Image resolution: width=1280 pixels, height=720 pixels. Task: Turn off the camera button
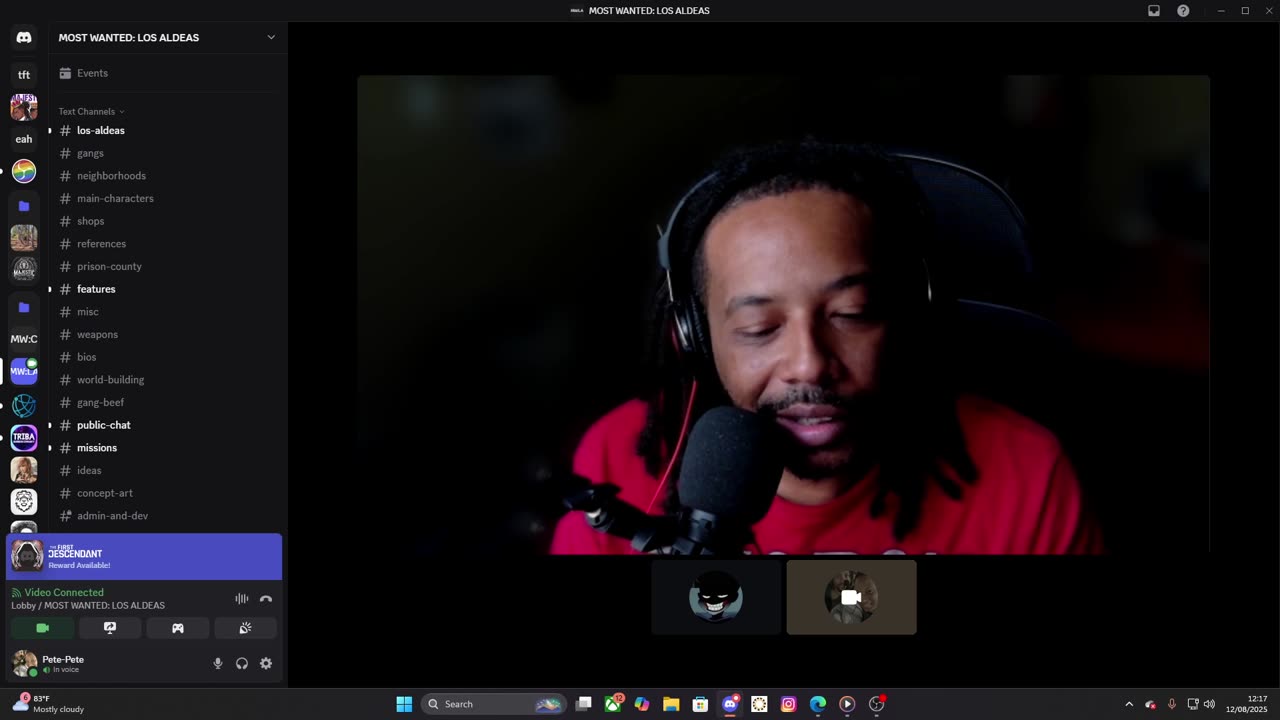point(42,628)
